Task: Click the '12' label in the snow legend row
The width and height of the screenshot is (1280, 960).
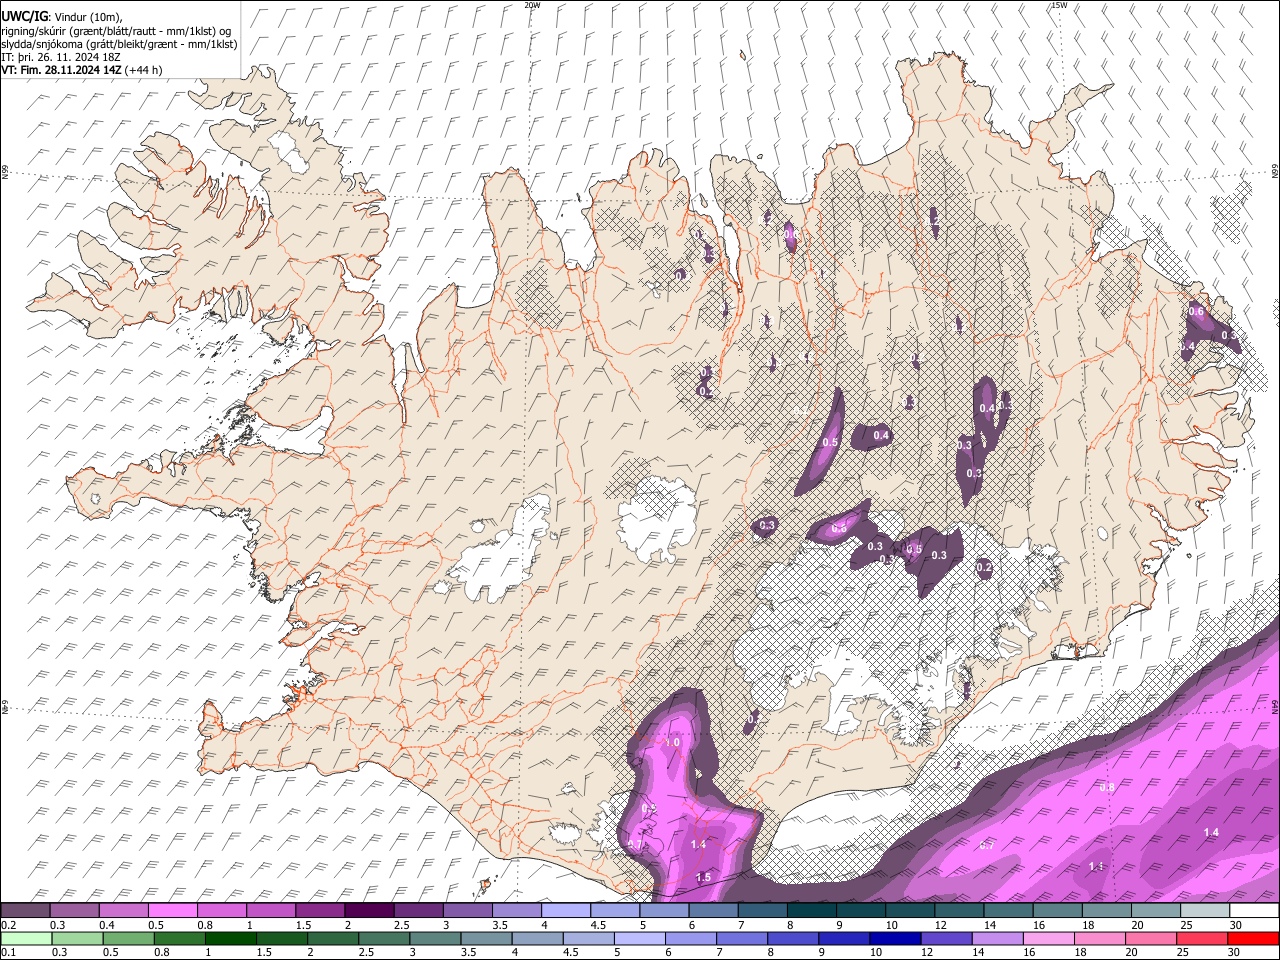Action: click(x=939, y=925)
